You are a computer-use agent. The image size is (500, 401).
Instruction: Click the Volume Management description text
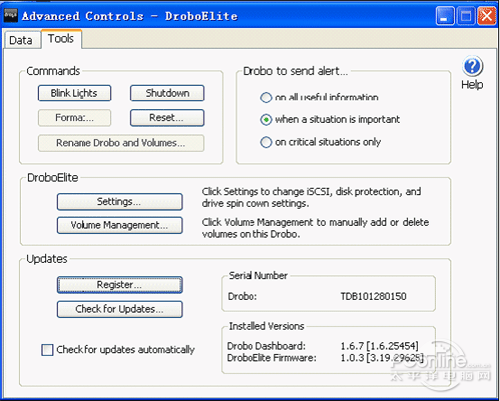[315, 228]
